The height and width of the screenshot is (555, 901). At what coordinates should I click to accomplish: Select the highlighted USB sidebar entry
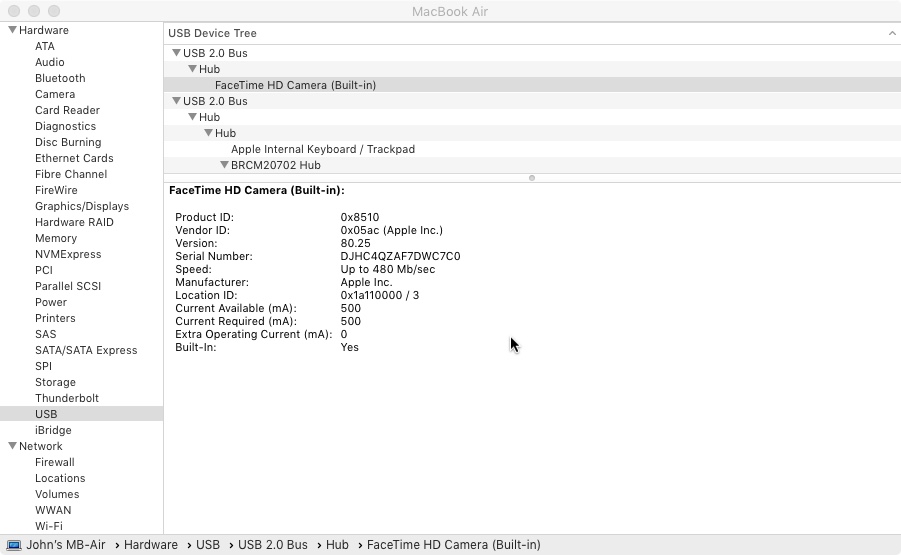point(82,414)
